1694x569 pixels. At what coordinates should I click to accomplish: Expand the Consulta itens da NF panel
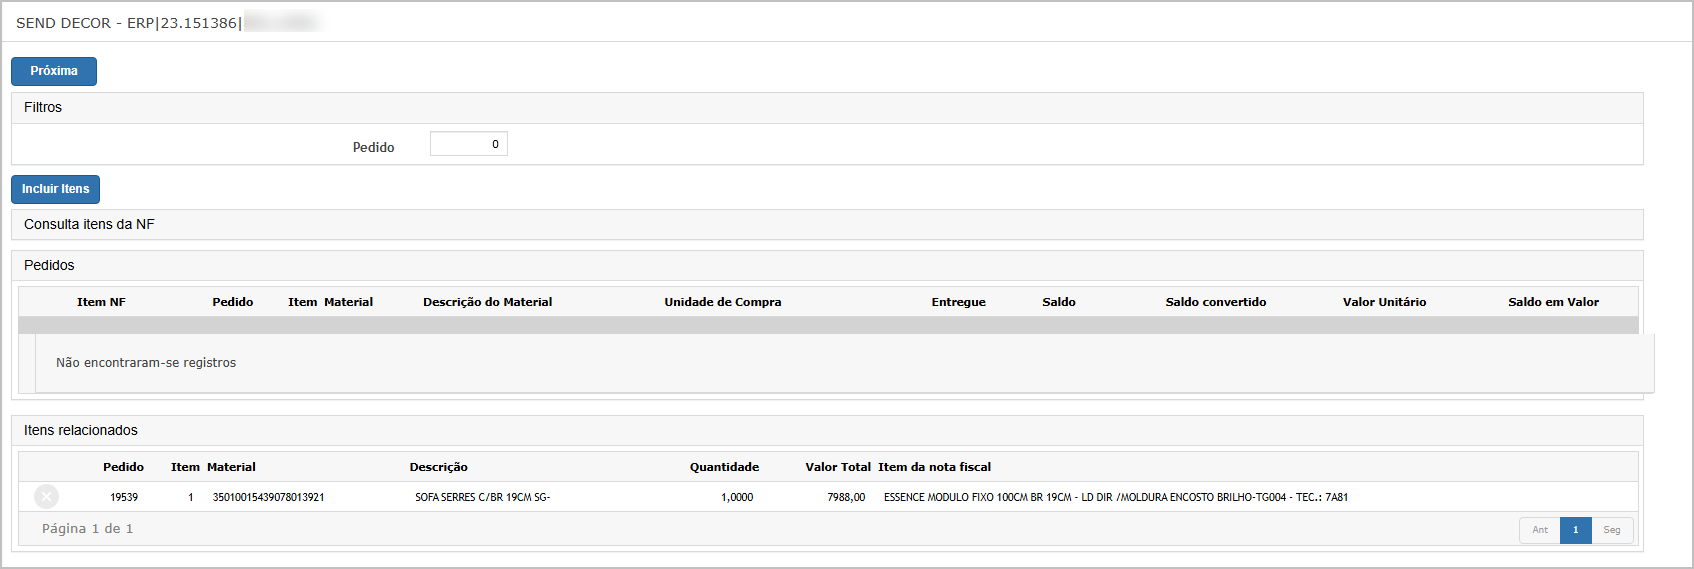coord(827,224)
